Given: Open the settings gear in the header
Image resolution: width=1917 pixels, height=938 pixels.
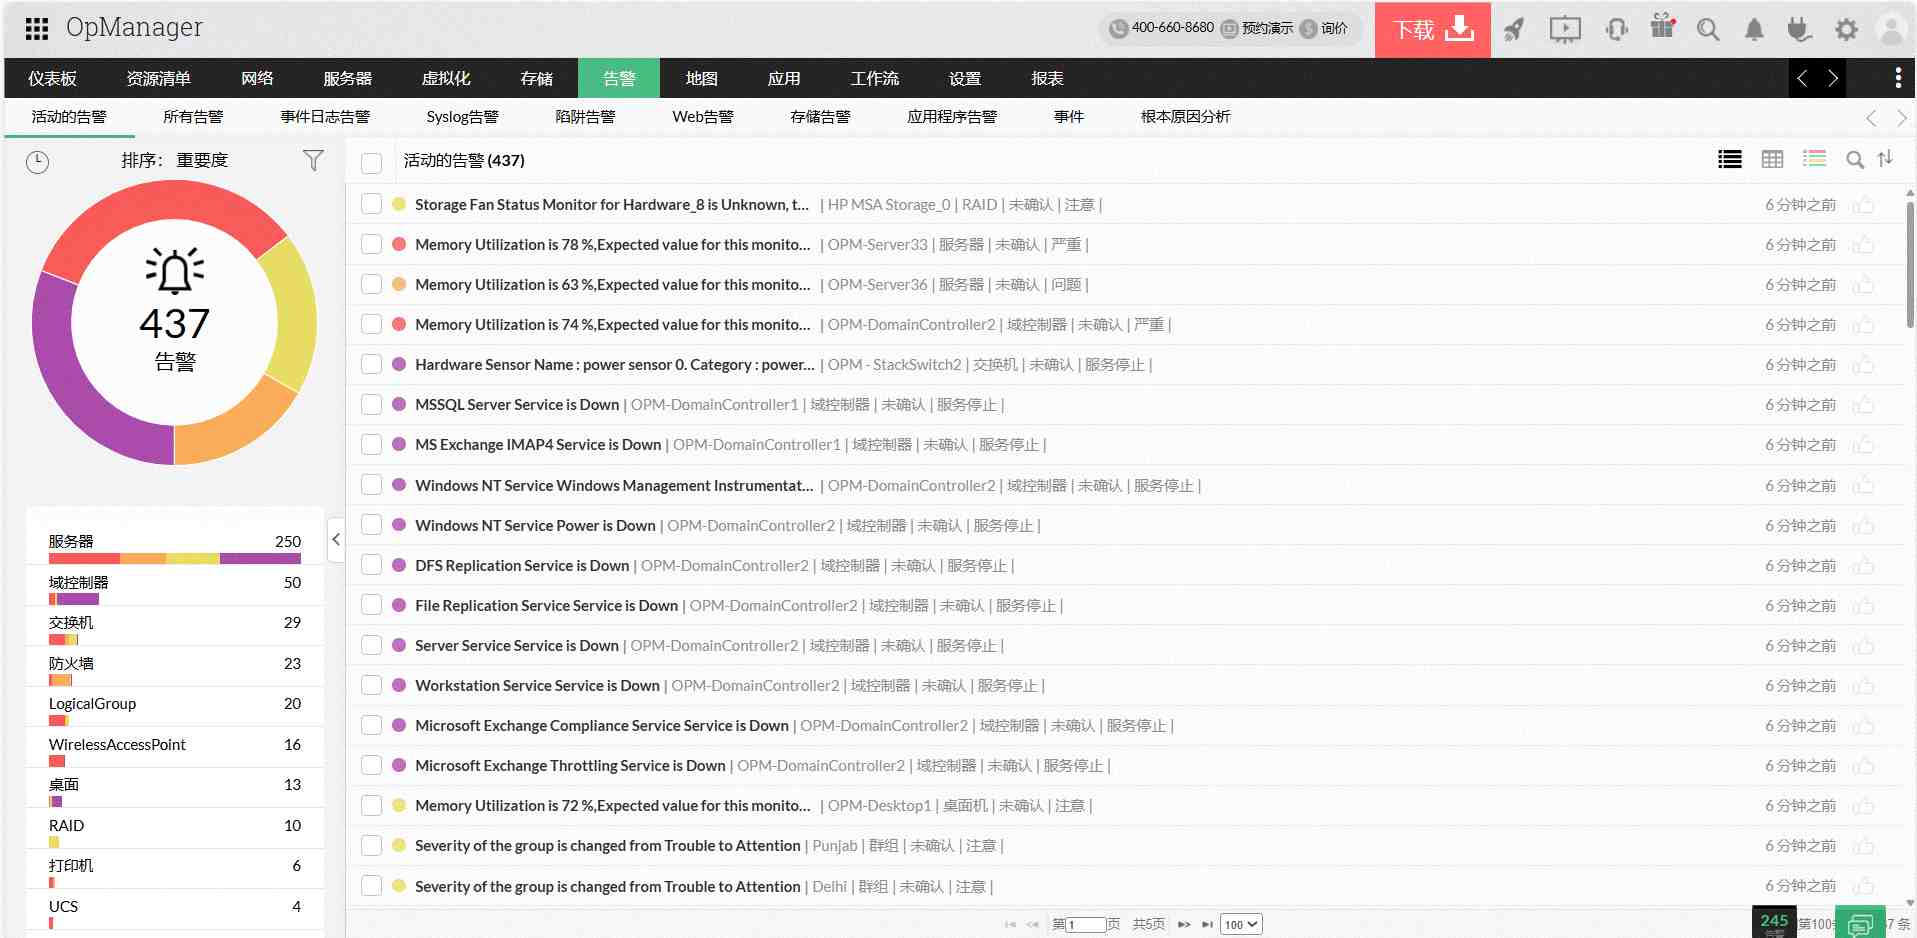Looking at the screenshot, I should (x=1845, y=29).
